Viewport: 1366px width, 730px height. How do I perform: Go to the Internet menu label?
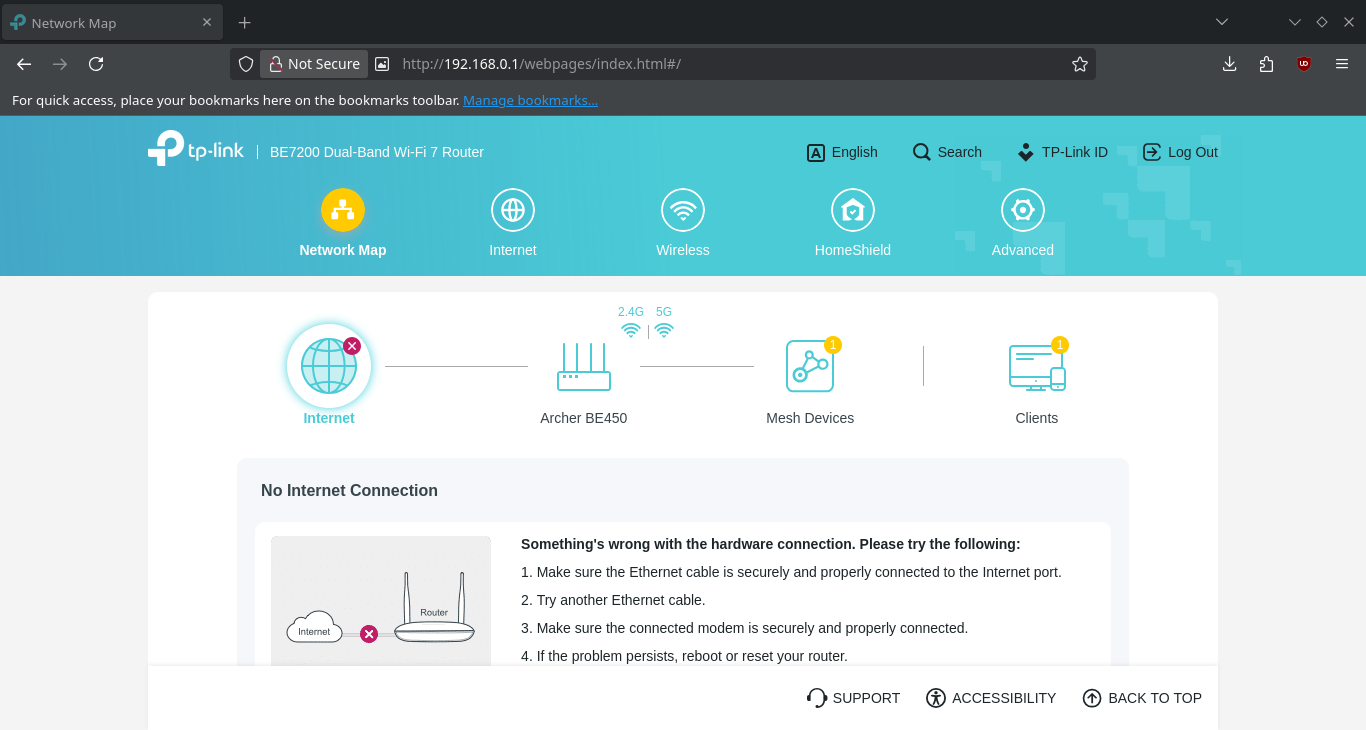pyautogui.click(x=513, y=250)
